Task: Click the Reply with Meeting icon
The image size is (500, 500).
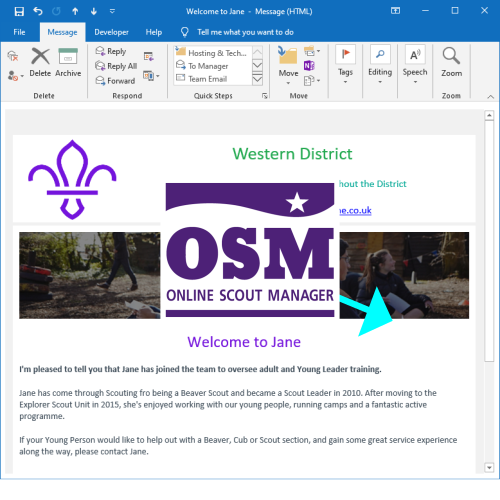Action: [148, 56]
